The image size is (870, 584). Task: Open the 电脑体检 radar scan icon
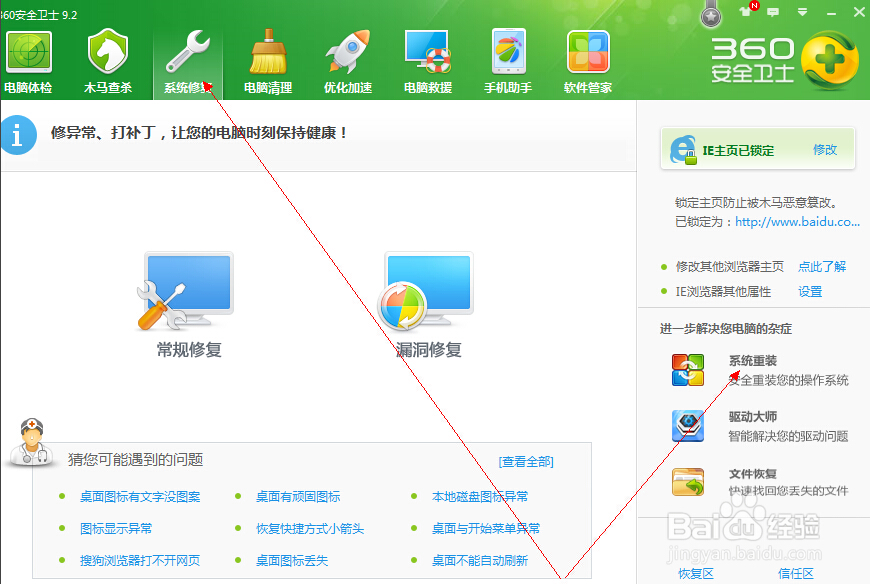point(28,53)
